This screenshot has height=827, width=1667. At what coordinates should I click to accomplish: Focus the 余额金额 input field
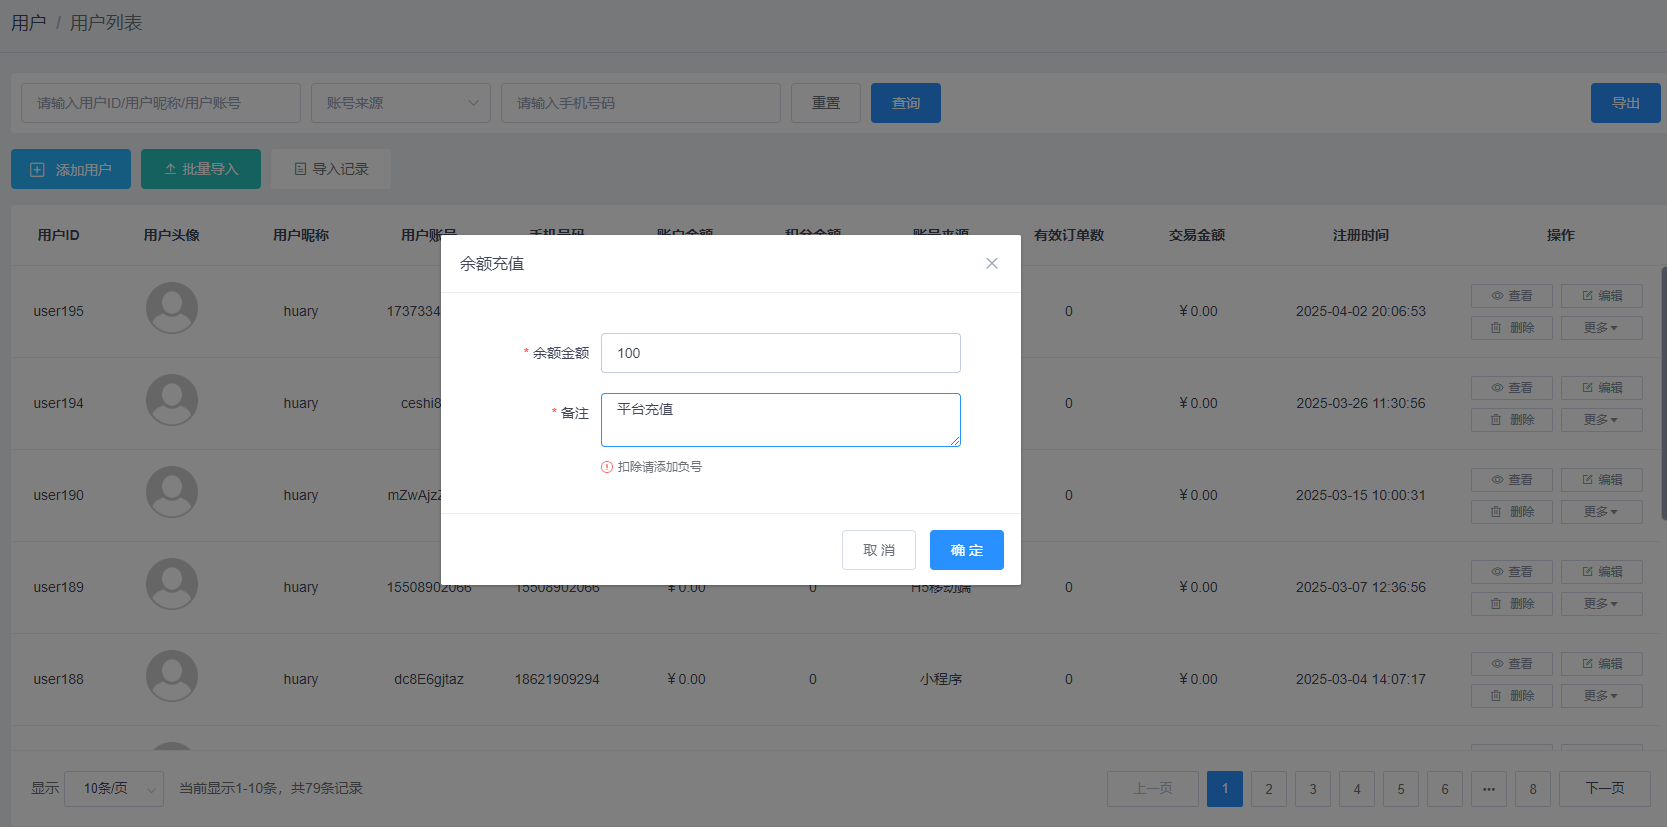click(x=780, y=353)
